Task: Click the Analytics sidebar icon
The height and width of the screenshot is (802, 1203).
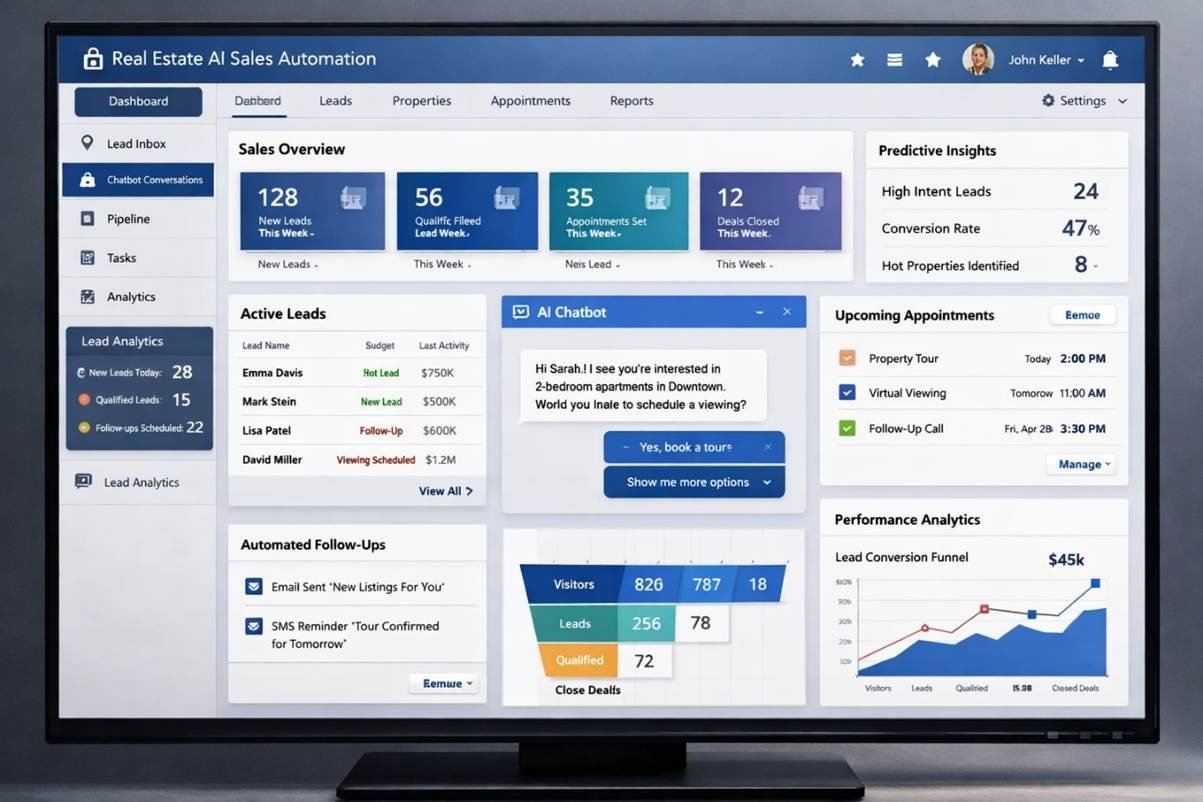Action: pos(87,297)
